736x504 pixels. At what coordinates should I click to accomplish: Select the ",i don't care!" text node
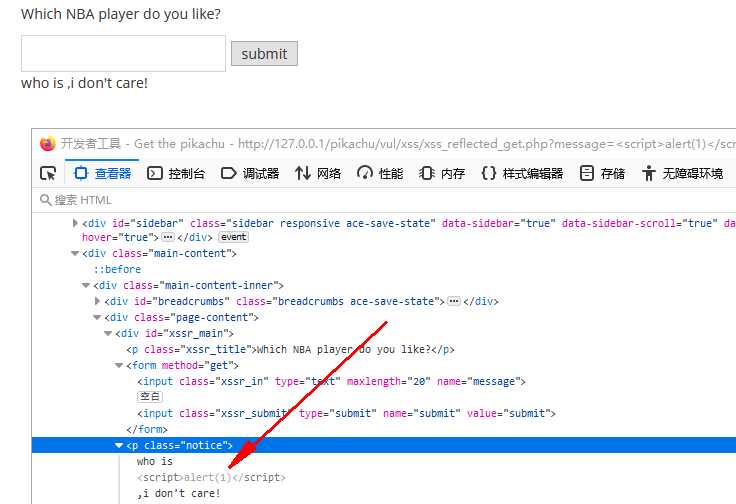(178, 493)
